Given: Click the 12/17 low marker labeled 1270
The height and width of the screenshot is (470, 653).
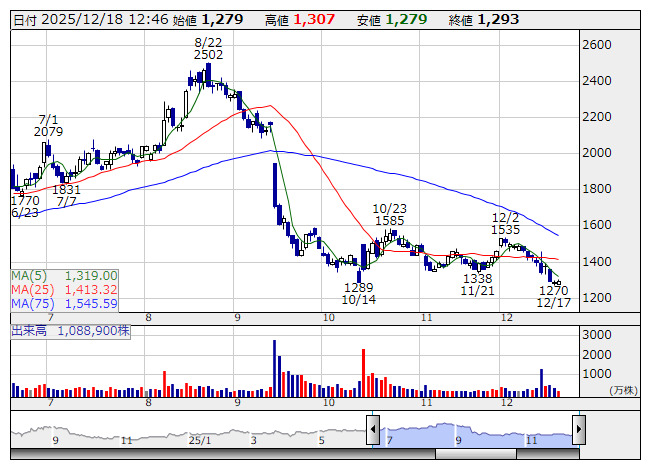Looking at the screenshot, I should pos(553,295).
